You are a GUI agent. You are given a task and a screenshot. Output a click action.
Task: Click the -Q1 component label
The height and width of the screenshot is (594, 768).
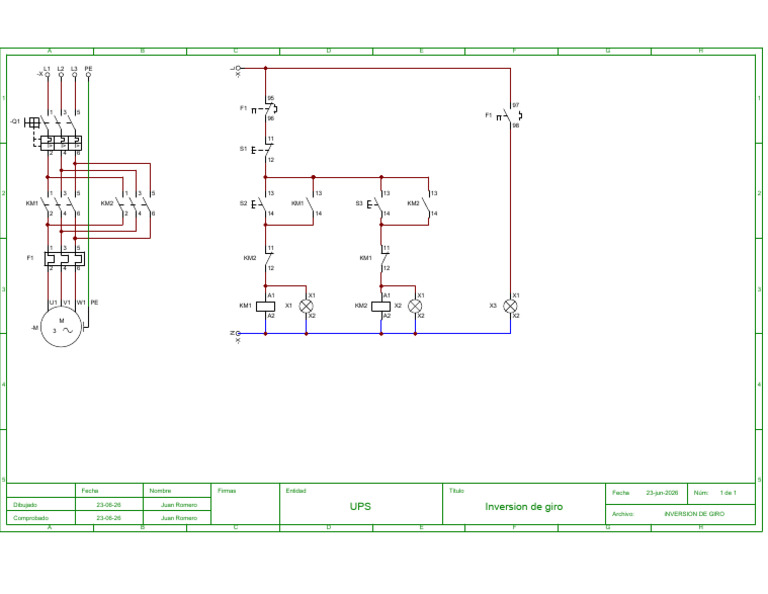click(x=15, y=121)
